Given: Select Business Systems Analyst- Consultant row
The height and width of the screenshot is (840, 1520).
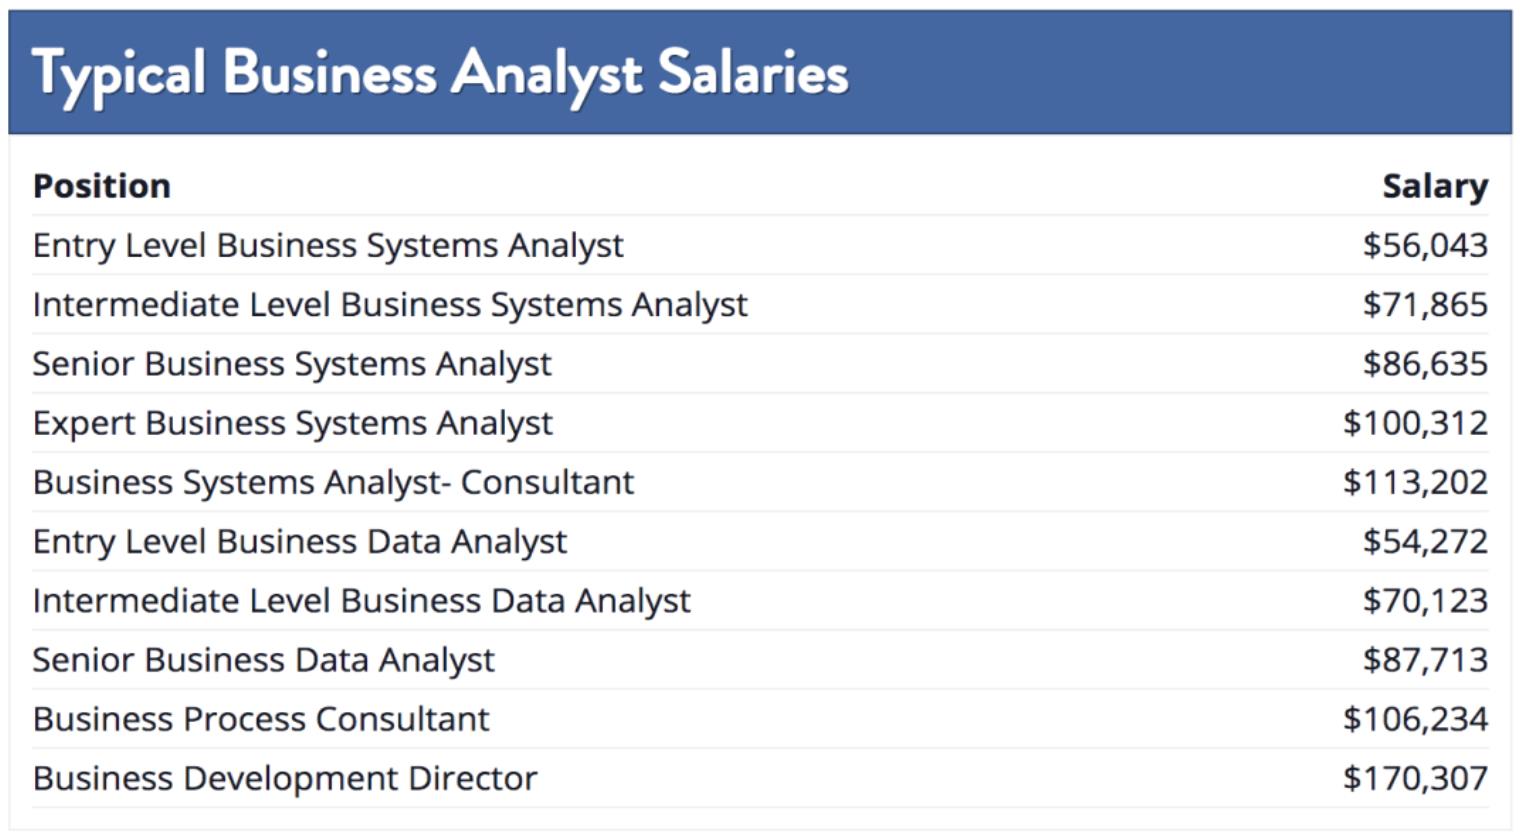Looking at the screenshot, I should tap(333, 482).
